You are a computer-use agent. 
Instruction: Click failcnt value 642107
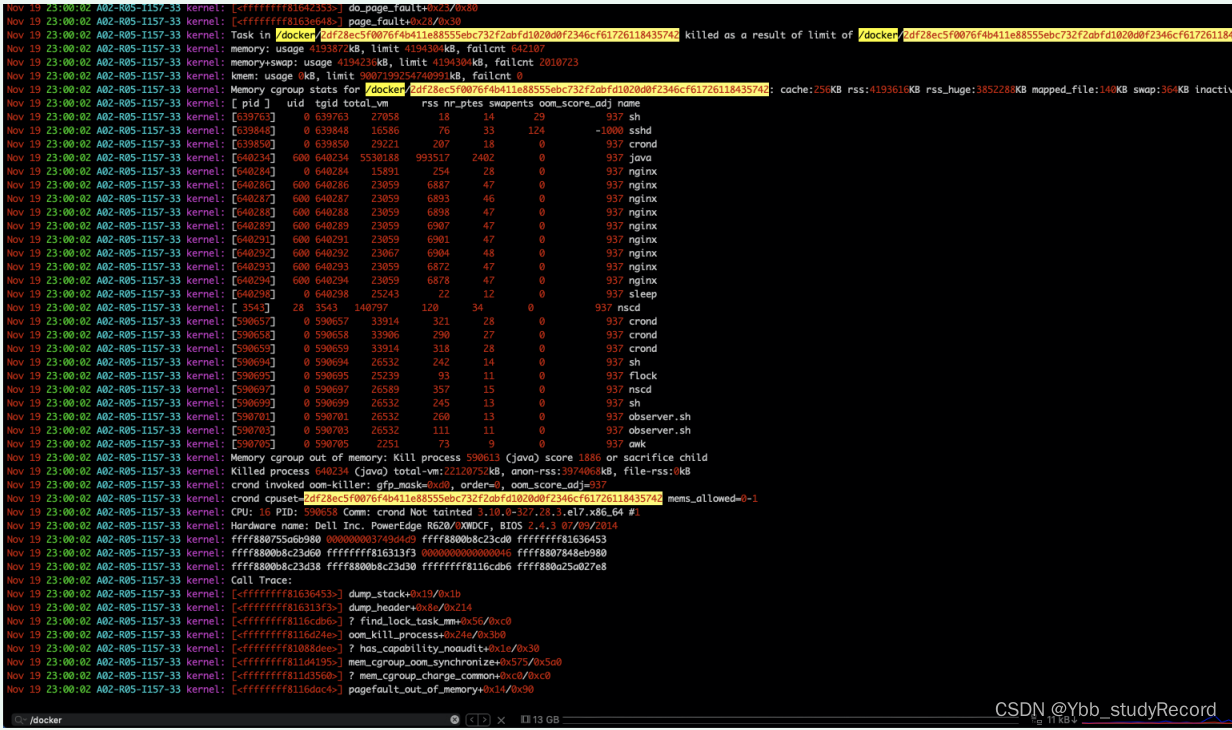pyautogui.click(x=528, y=49)
